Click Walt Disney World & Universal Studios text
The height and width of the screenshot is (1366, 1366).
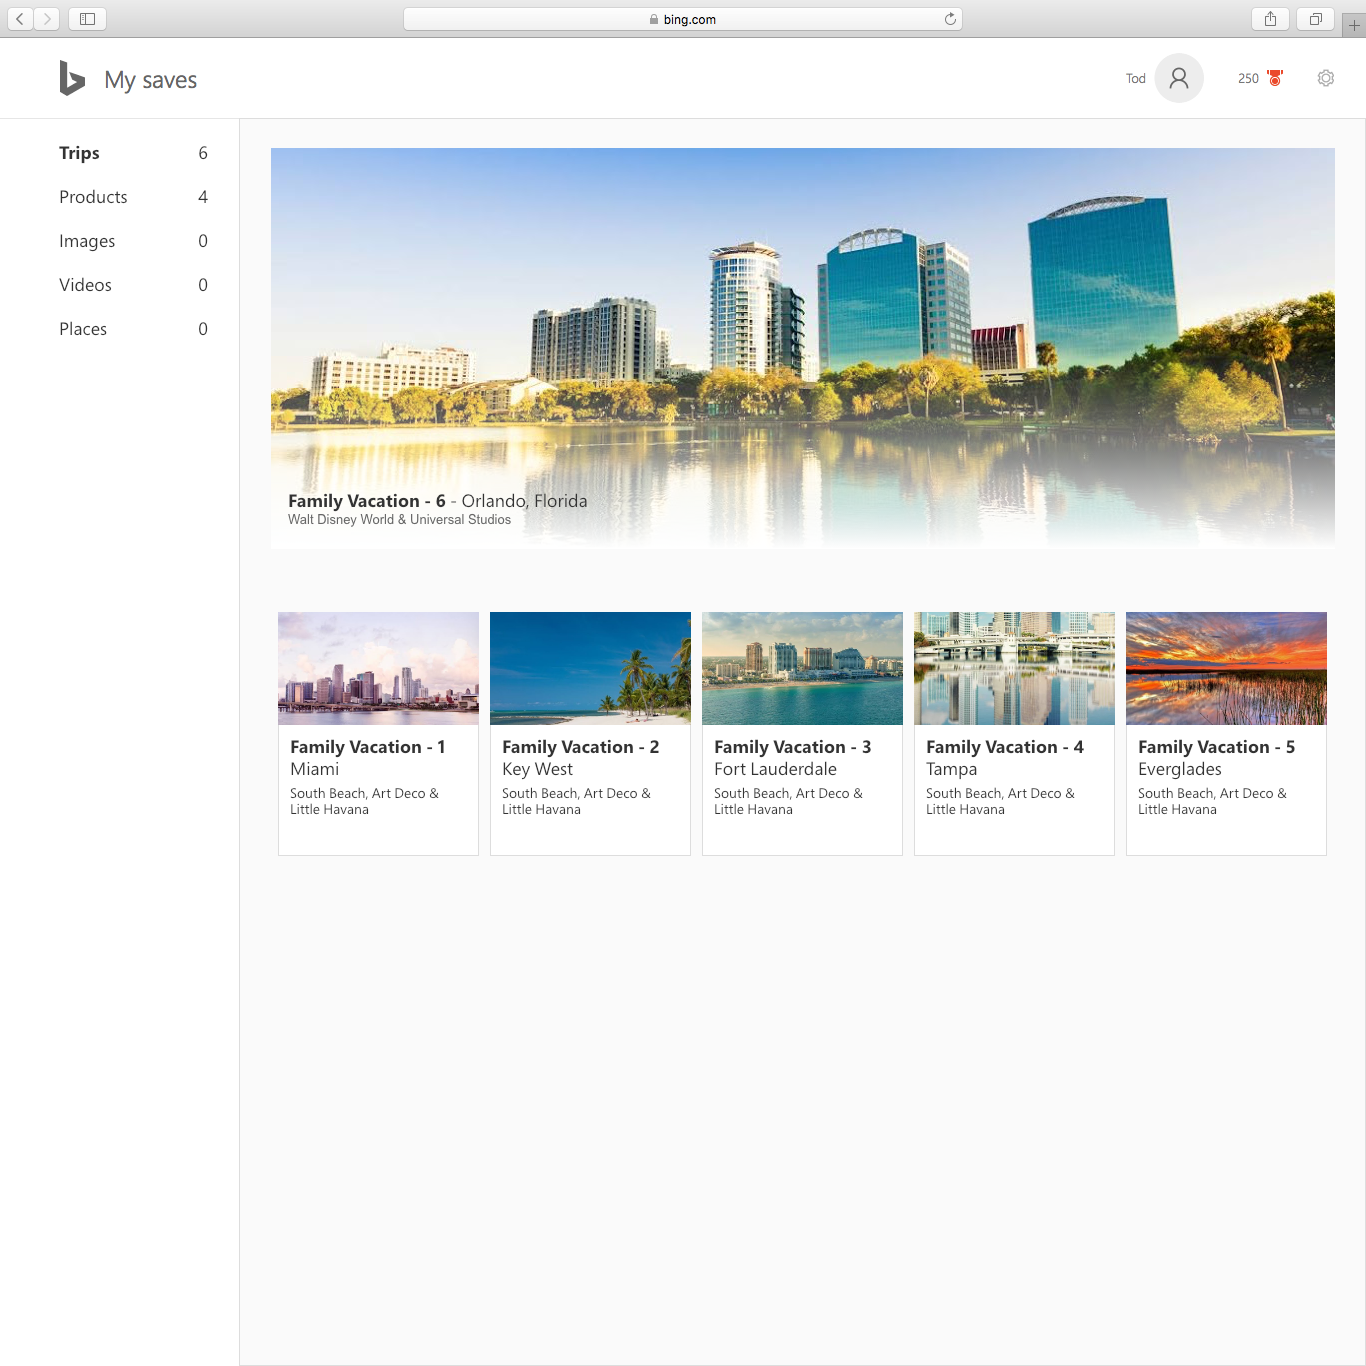click(x=399, y=519)
